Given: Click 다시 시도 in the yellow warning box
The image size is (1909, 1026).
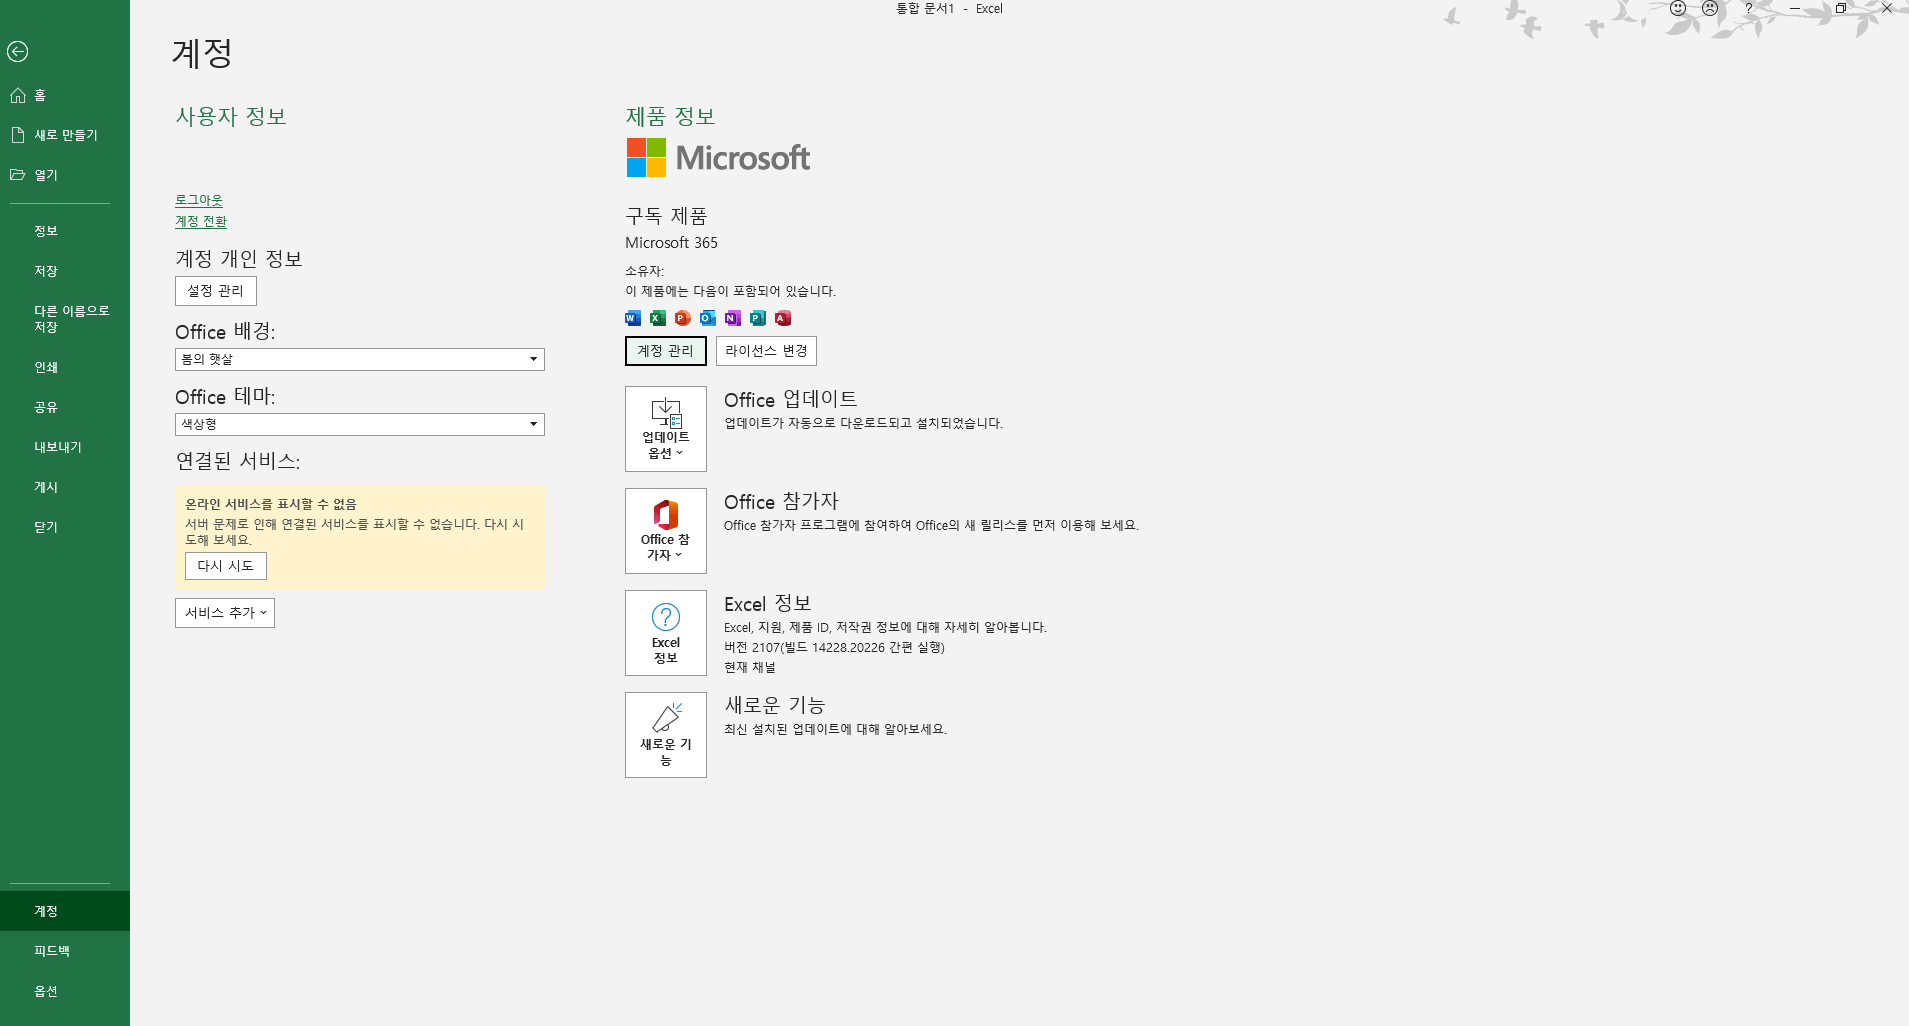Looking at the screenshot, I should click(226, 566).
